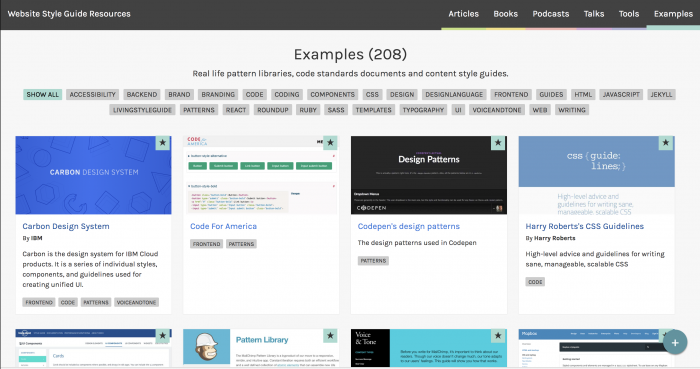700x369 pixels.
Task: Filter examples by WEB
Action: click(x=540, y=110)
